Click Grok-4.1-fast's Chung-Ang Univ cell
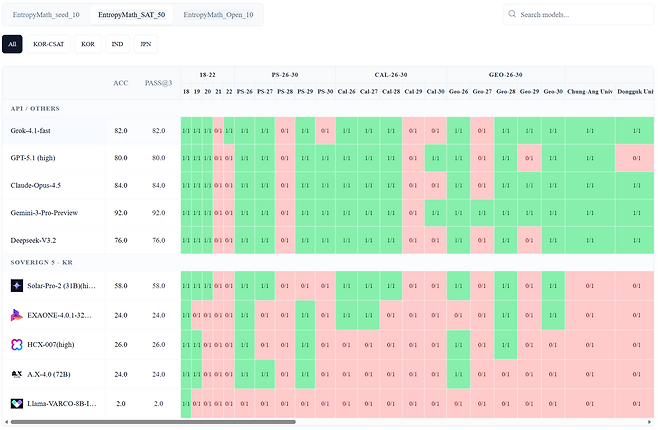658x430 pixels. coord(590,130)
